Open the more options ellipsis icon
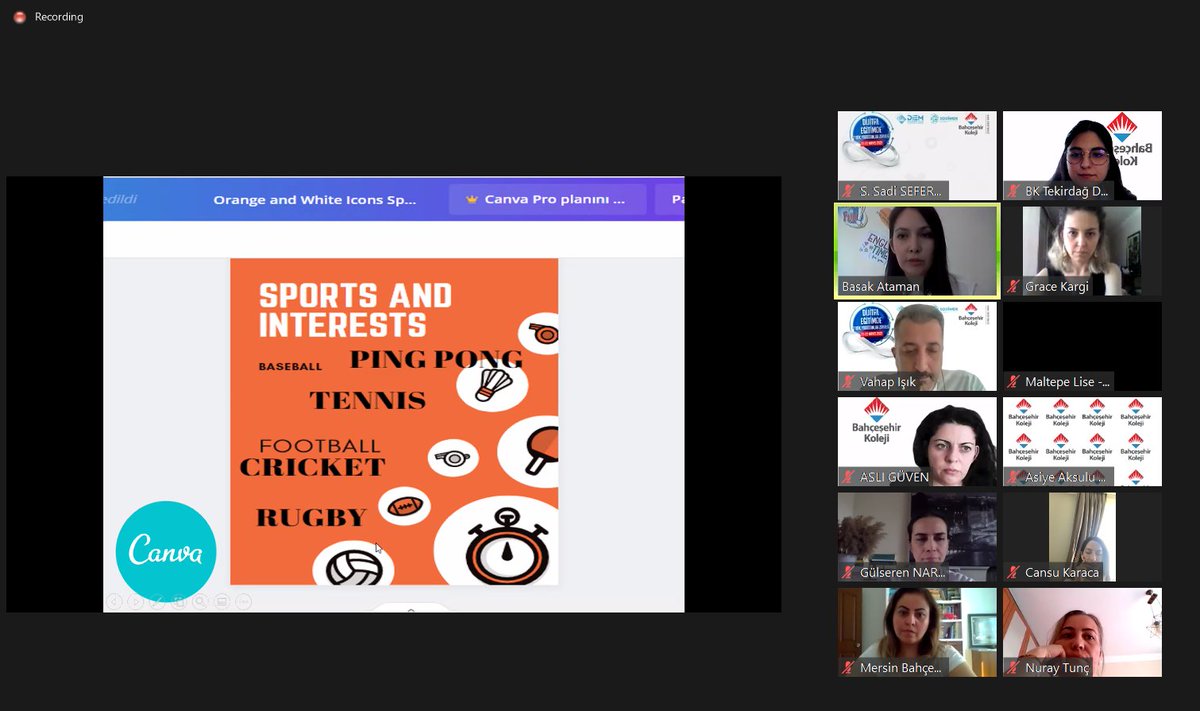The width and height of the screenshot is (1200, 711). coord(243,602)
